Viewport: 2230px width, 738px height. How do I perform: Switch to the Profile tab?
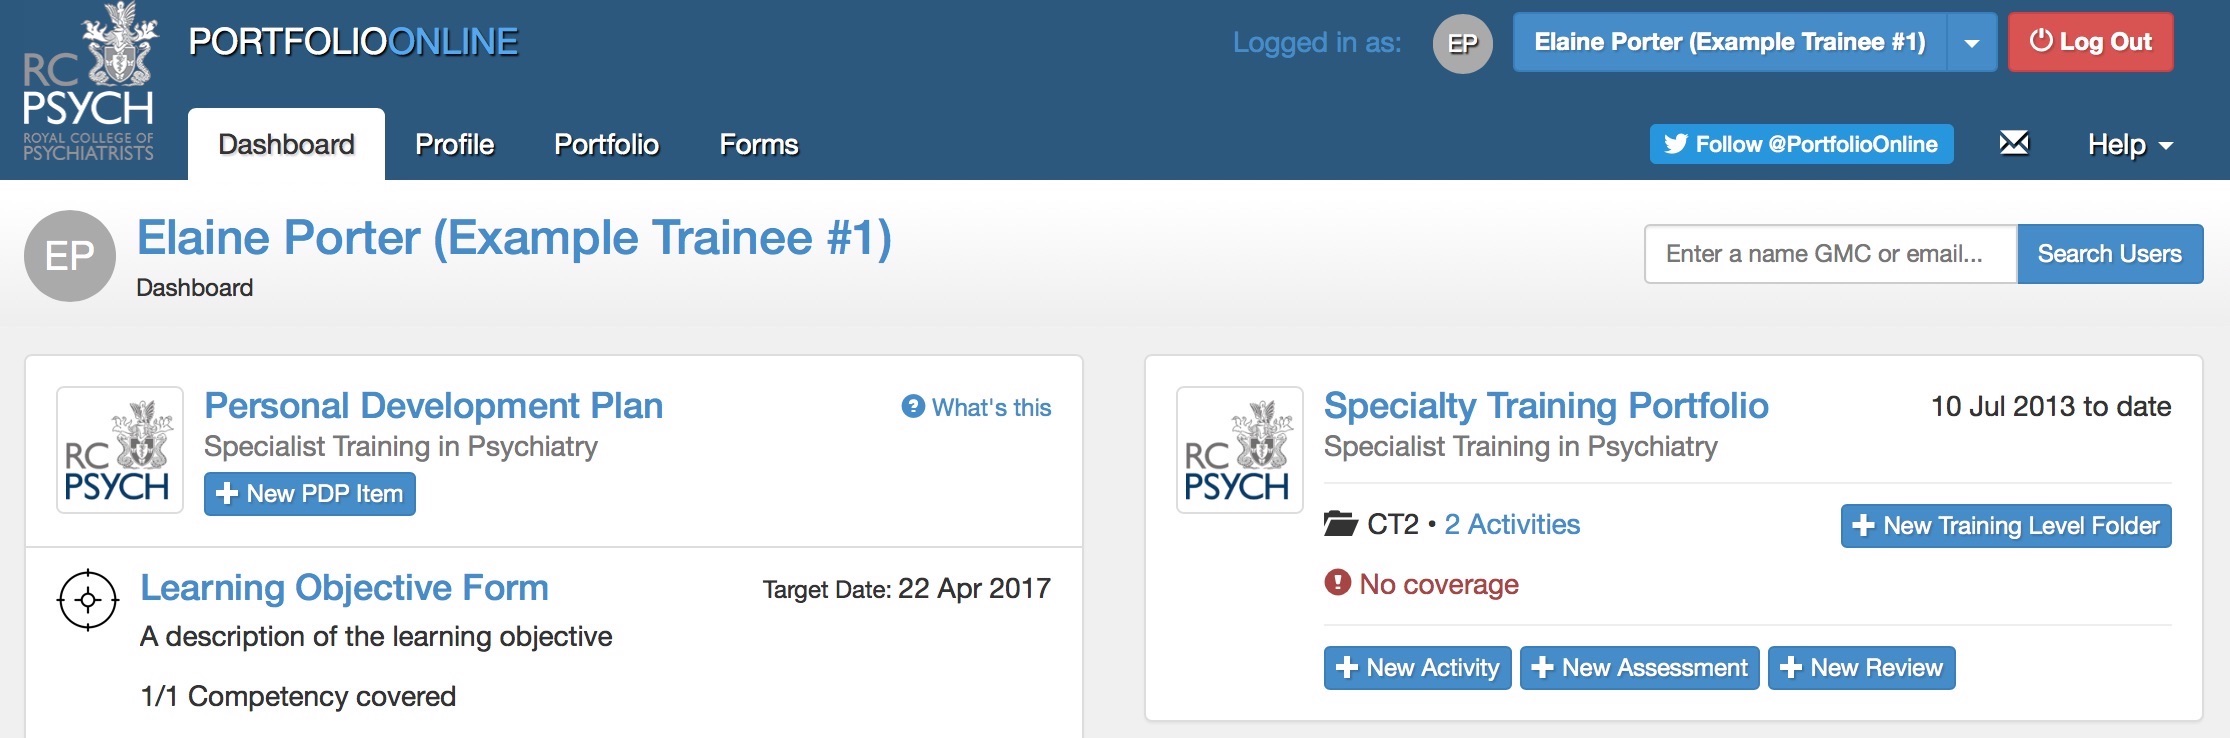455,145
